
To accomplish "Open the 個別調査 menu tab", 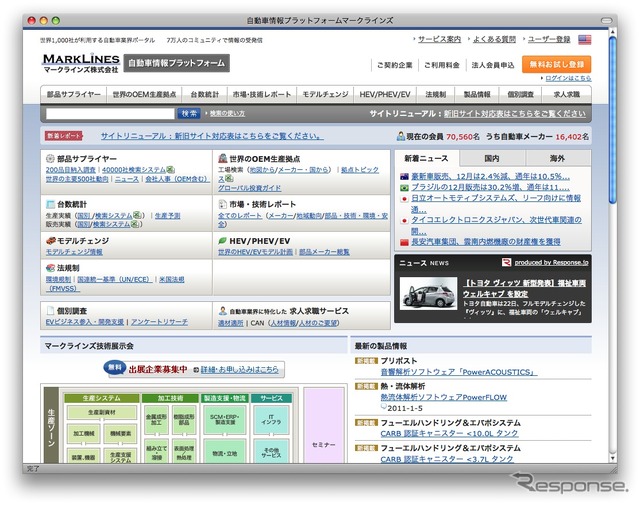I will click(x=520, y=94).
